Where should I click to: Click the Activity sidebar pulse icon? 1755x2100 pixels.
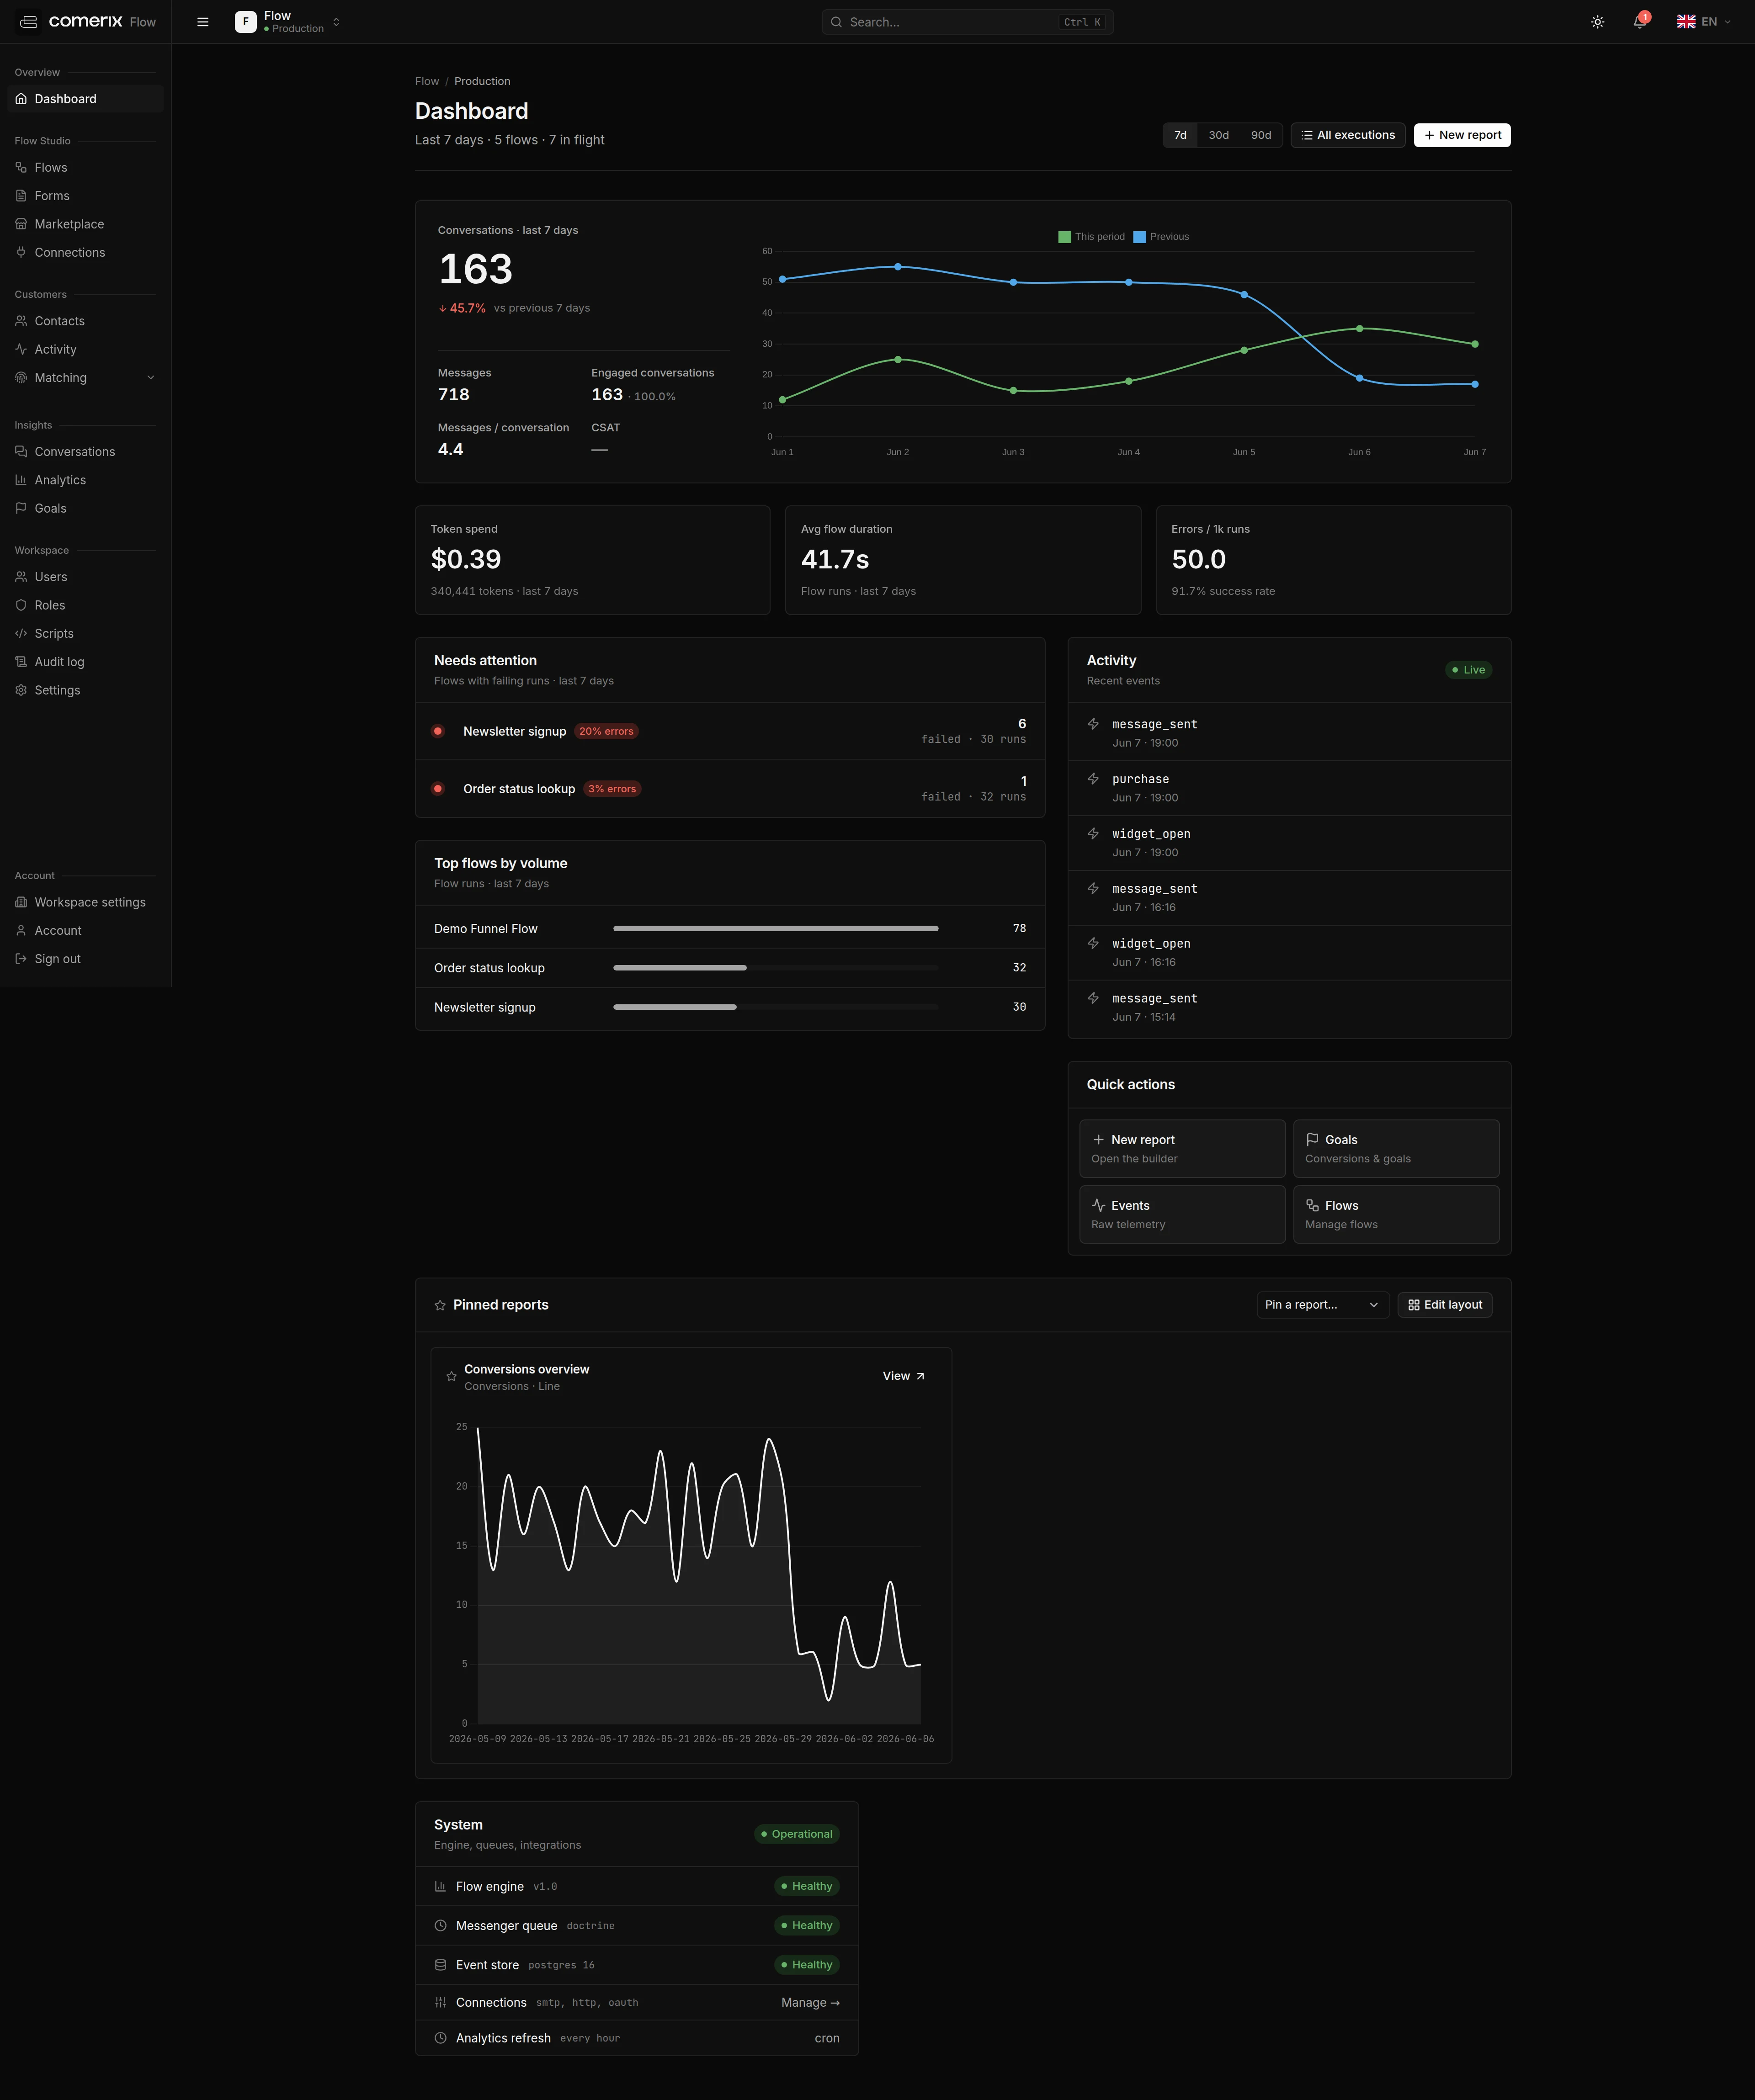tap(21, 349)
